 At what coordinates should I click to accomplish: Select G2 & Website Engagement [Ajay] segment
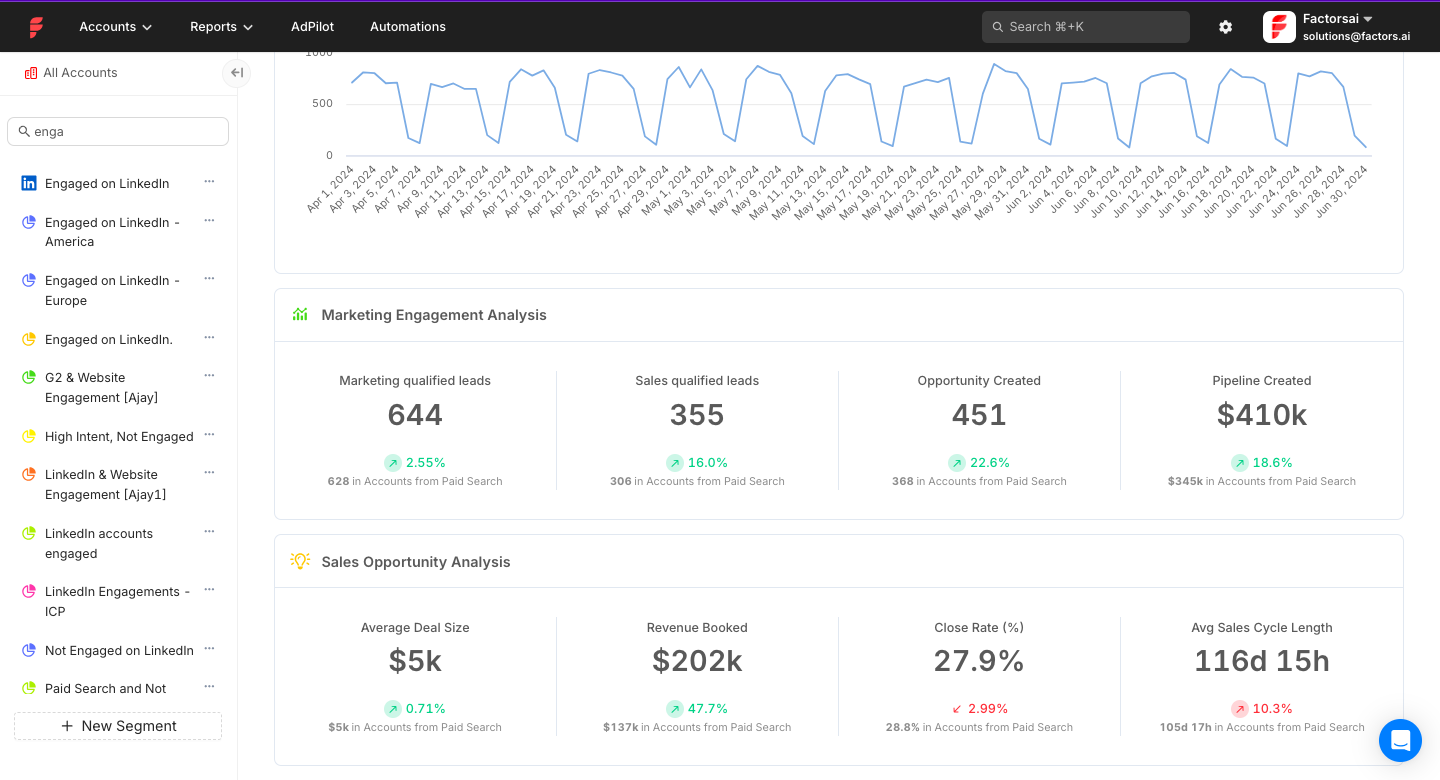pos(101,388)
